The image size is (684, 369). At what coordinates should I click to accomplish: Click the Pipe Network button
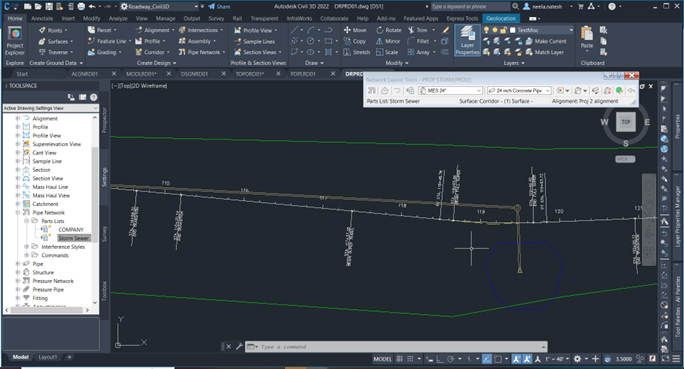click(202, 52)
